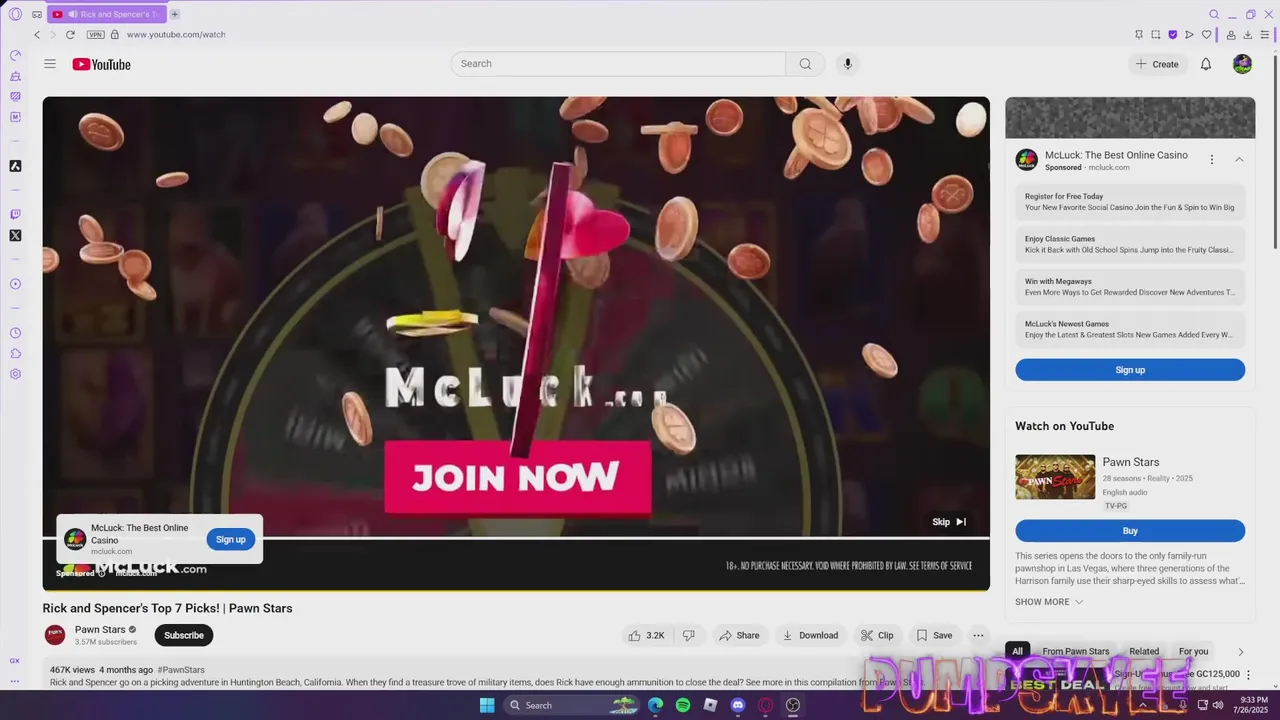Dislike the video
The height and width of the screenshot is (720, 1280).
[688, 635]
